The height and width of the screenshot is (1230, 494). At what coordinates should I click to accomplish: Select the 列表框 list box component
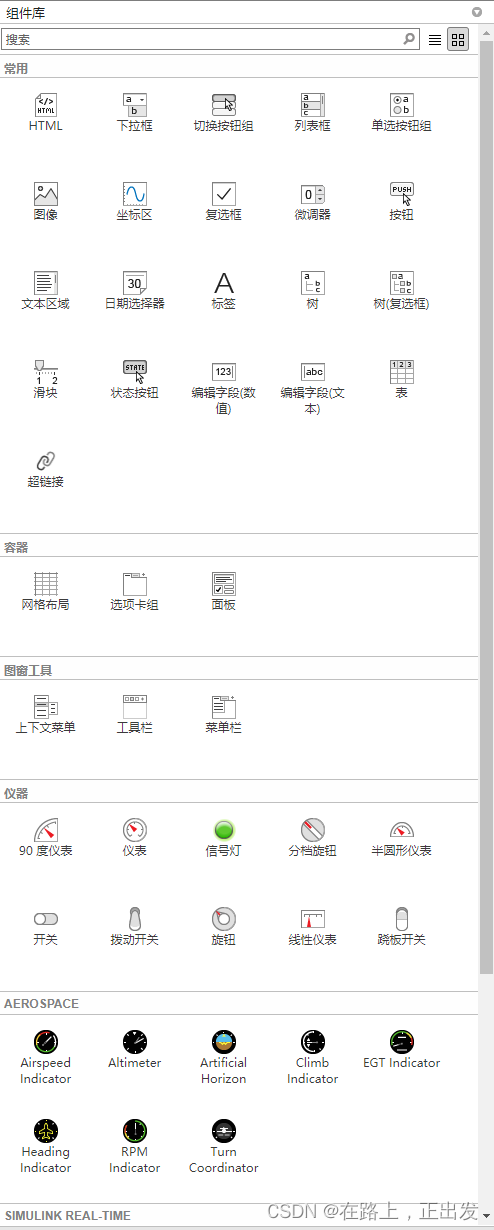312,105
